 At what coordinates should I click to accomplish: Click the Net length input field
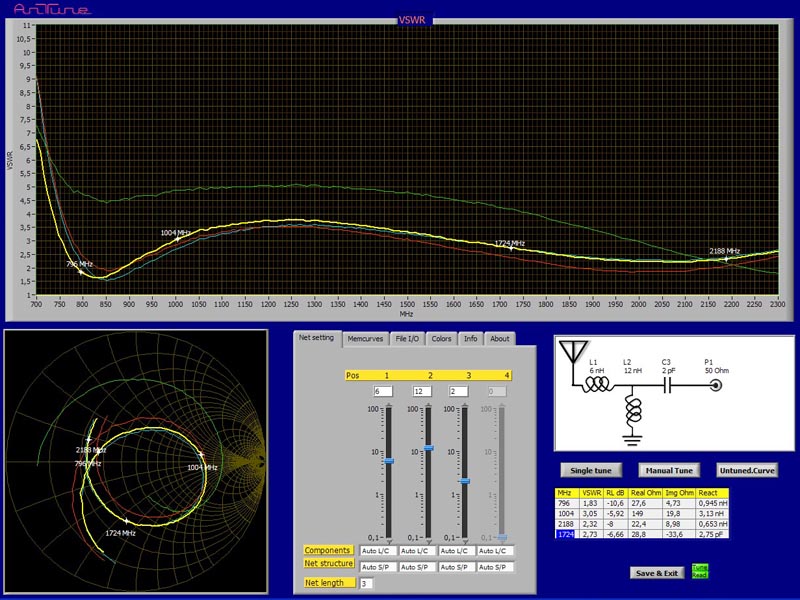[366, 583]
